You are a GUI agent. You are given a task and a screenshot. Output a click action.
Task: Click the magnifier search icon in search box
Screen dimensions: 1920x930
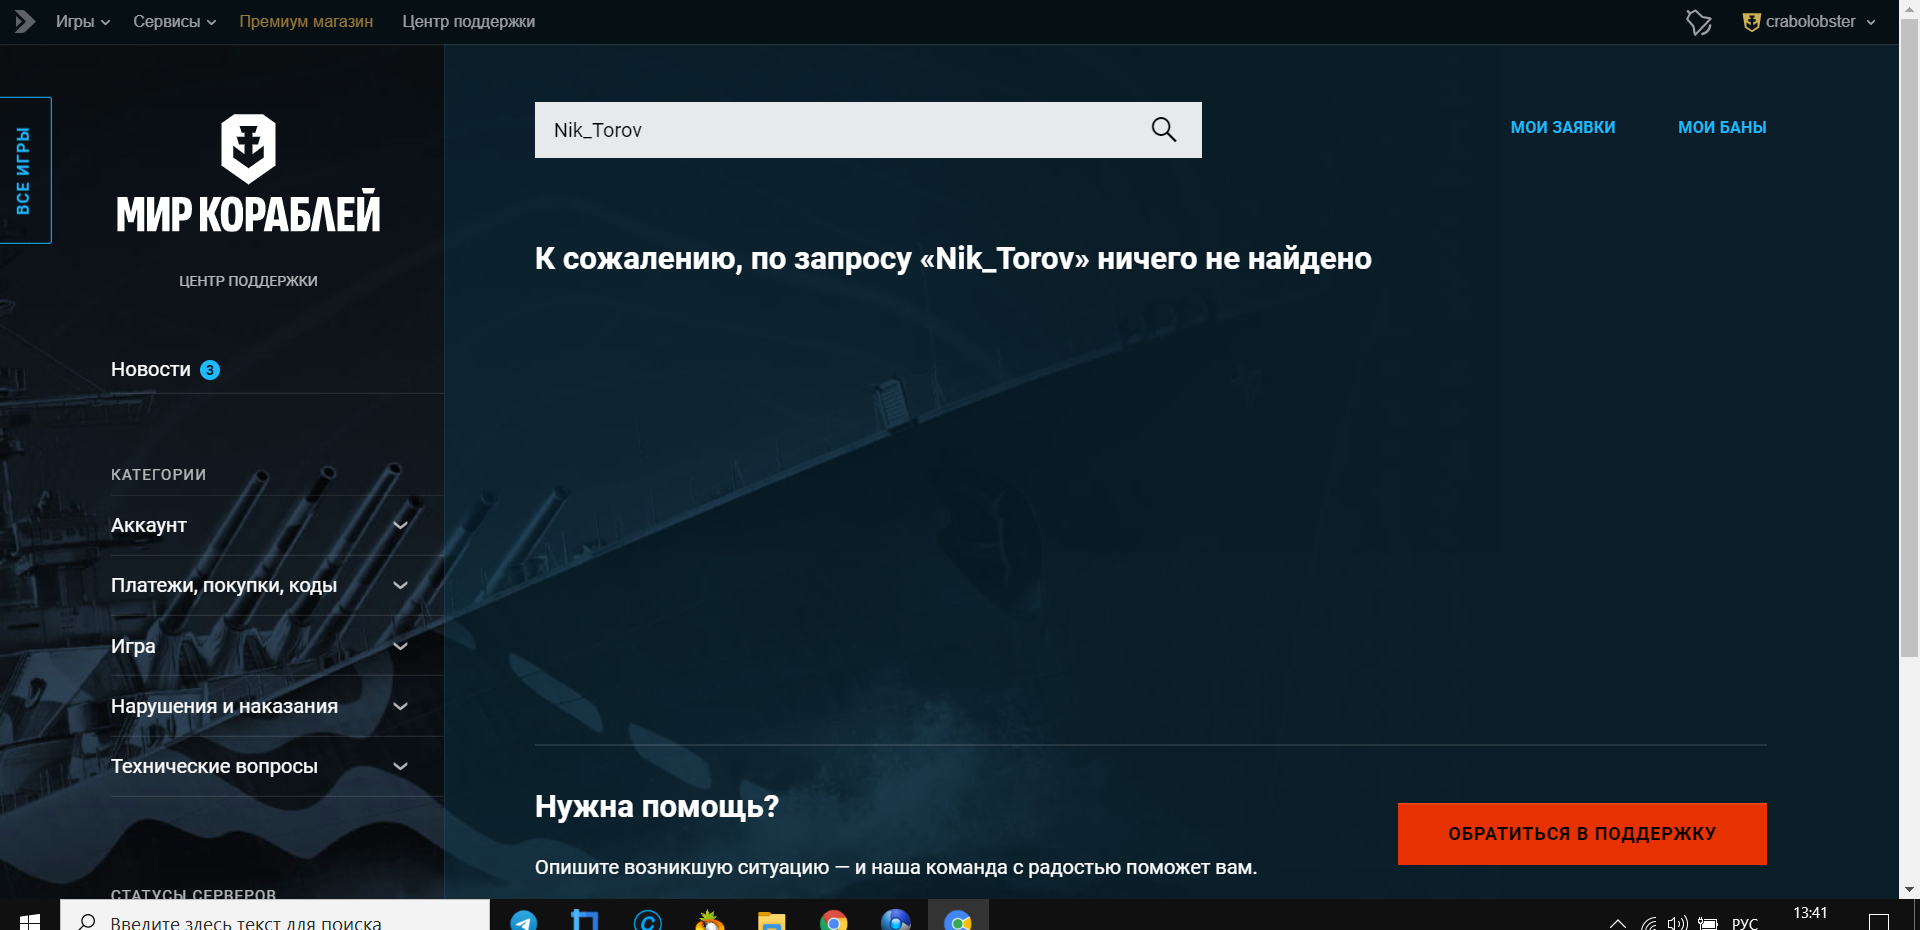(x=1163, y=130)
